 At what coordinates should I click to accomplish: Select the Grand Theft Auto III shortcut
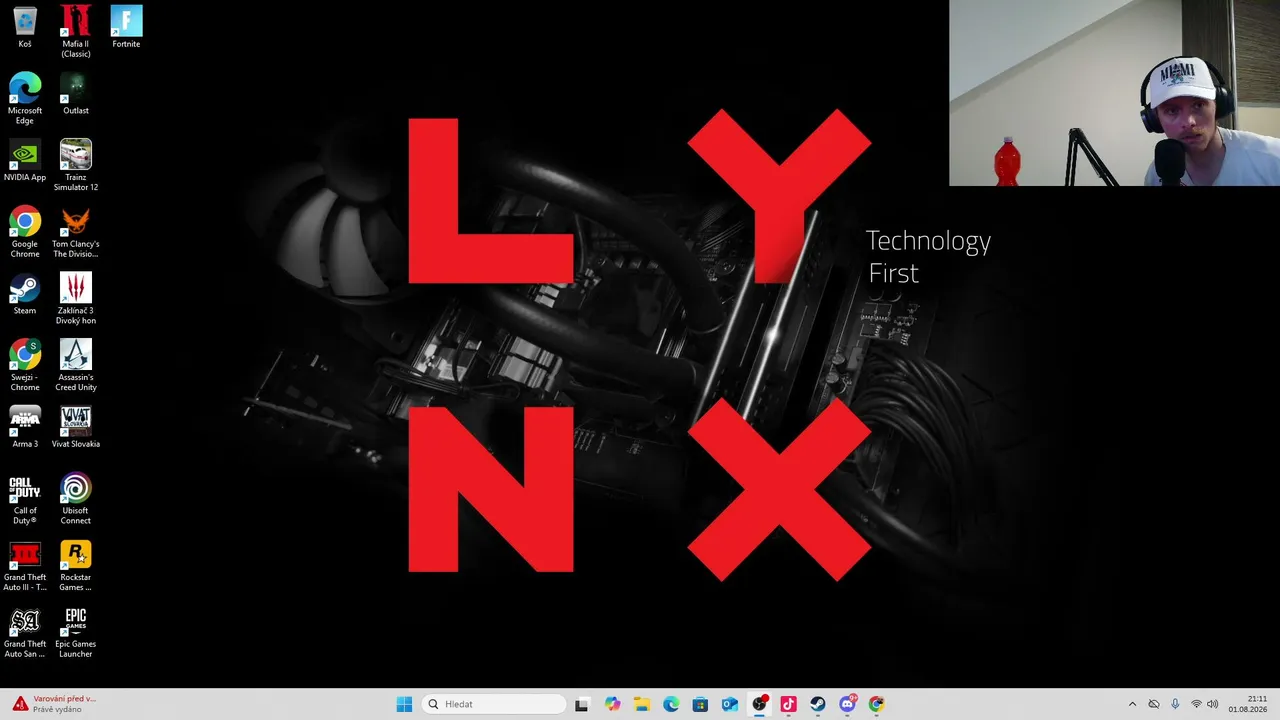(x=25, y=566)
